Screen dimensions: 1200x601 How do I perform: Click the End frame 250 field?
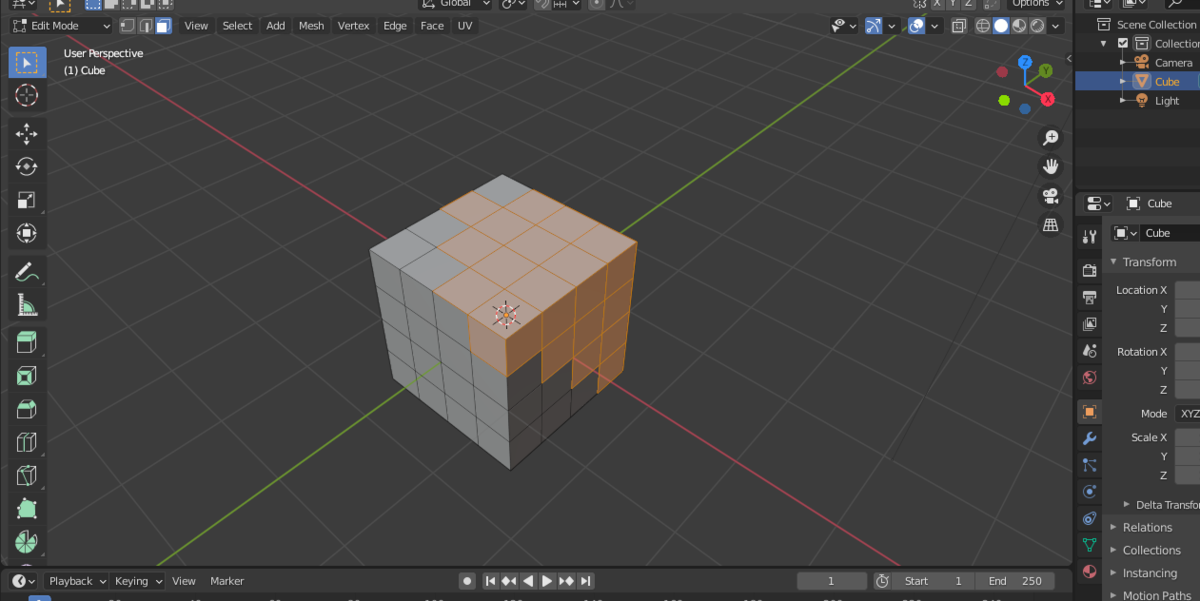1015,581
